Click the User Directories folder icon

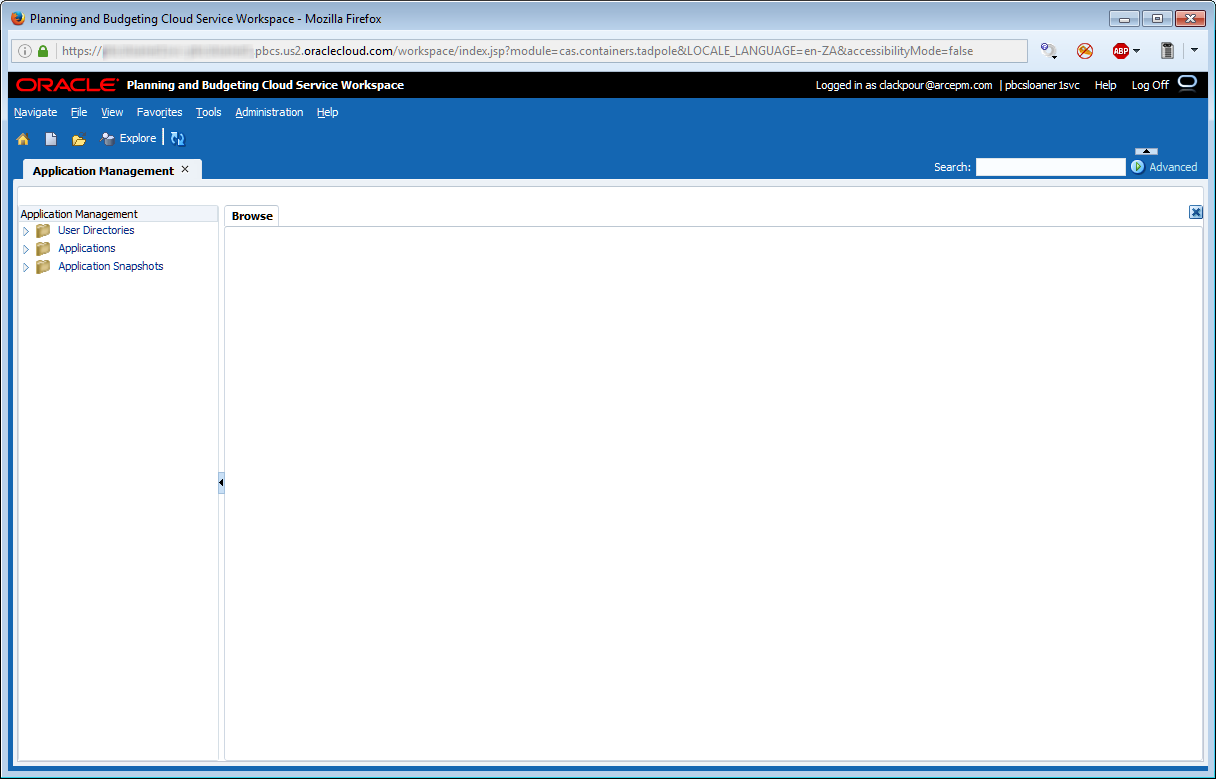[43, 231]
